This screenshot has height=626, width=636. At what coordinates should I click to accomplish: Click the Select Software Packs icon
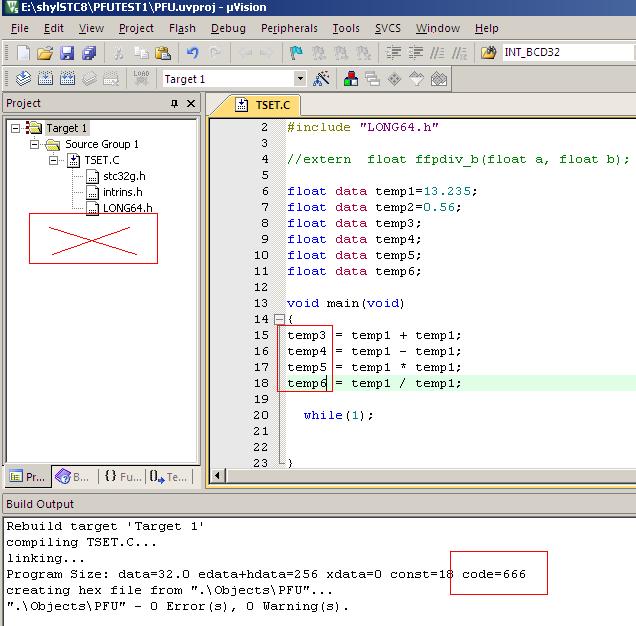point(416,78)
